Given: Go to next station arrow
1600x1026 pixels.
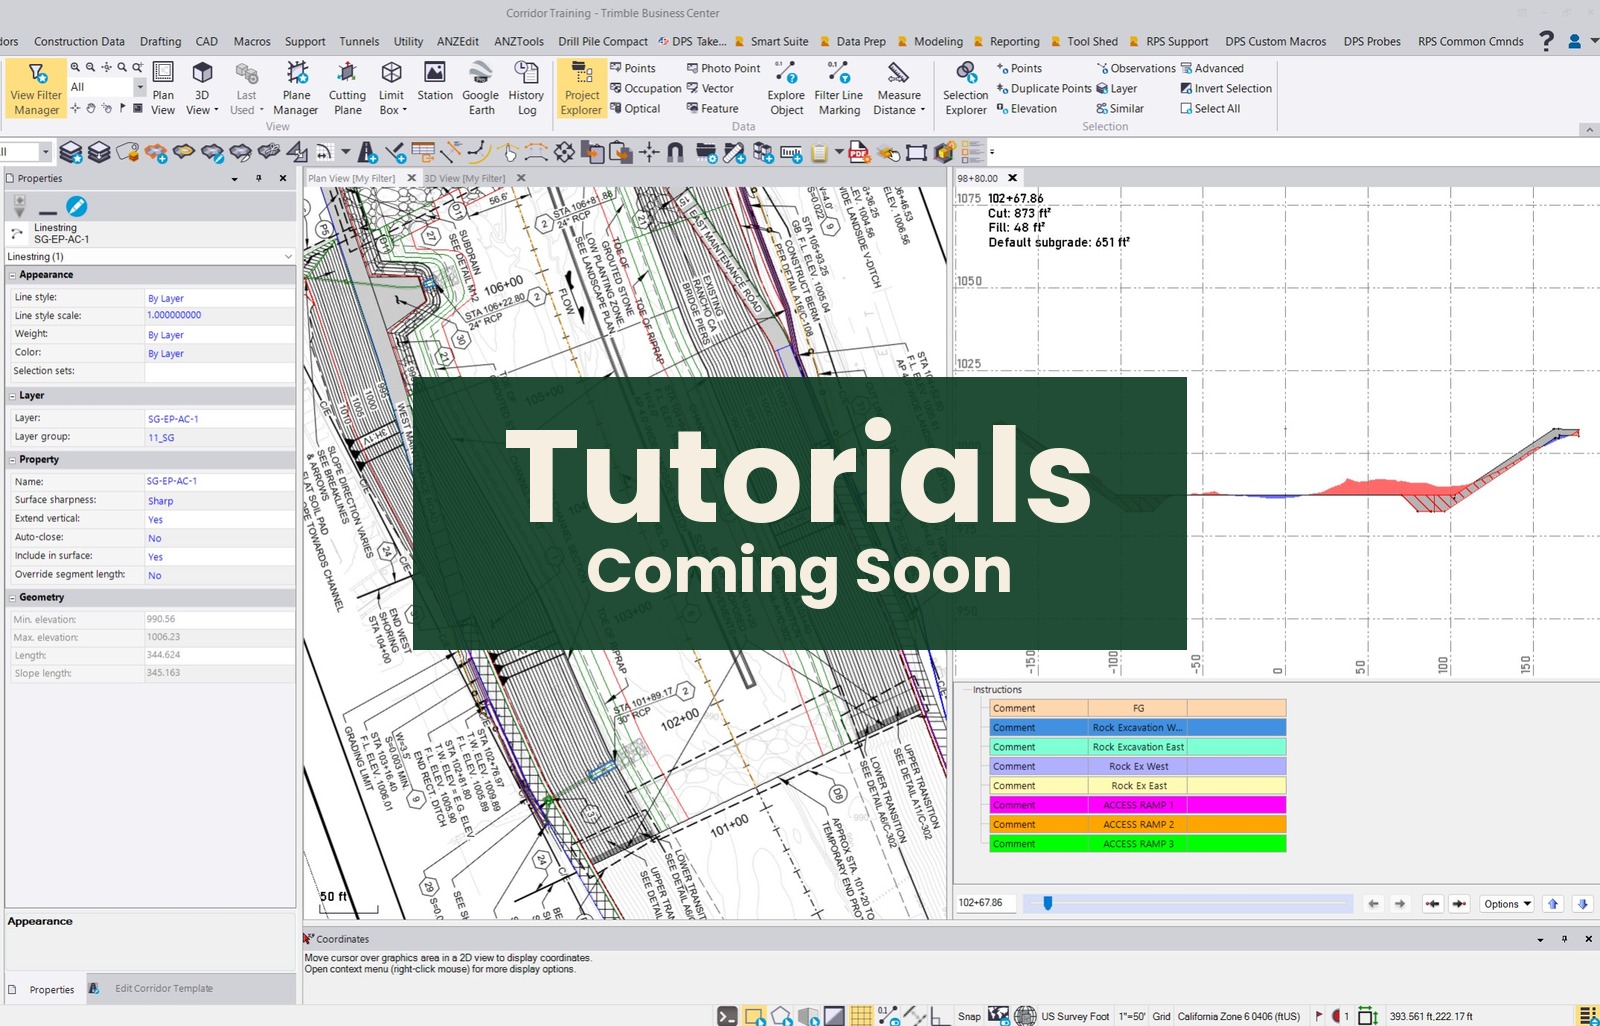Looking at the screenshot, I should (1400, 904).
